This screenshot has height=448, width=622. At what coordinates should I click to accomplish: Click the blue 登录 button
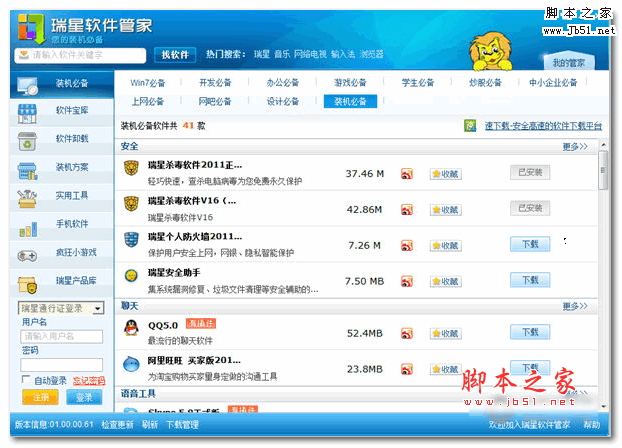pyautogui.click(x=84, y=397)
